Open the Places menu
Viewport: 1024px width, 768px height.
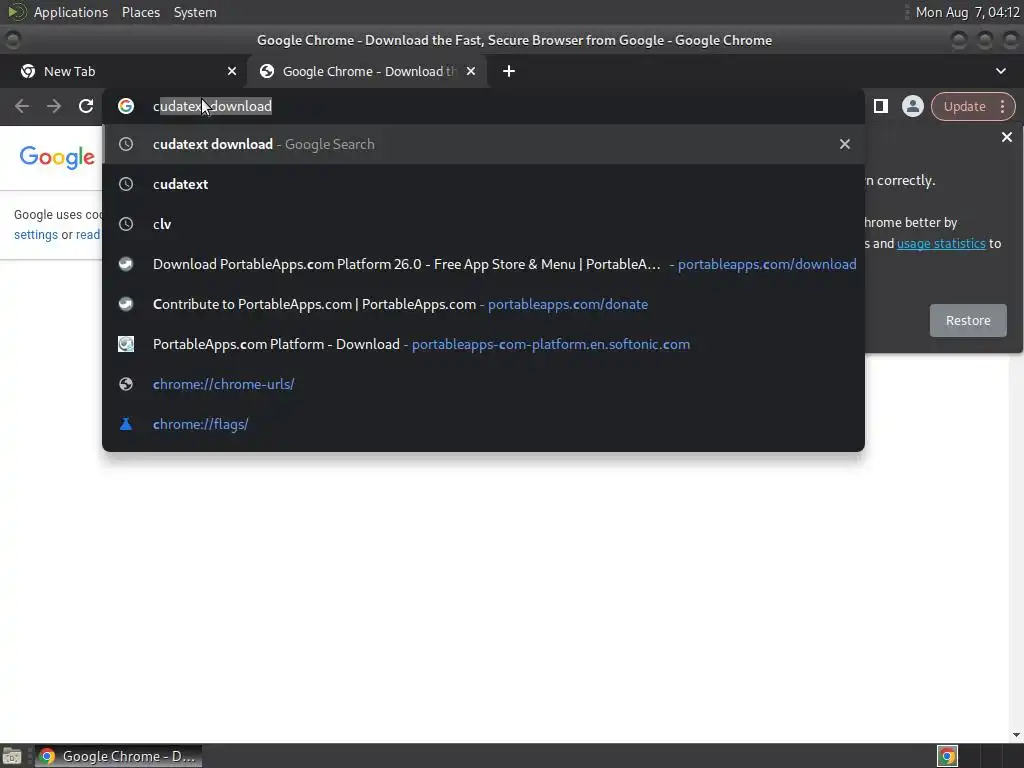[140, 12]
